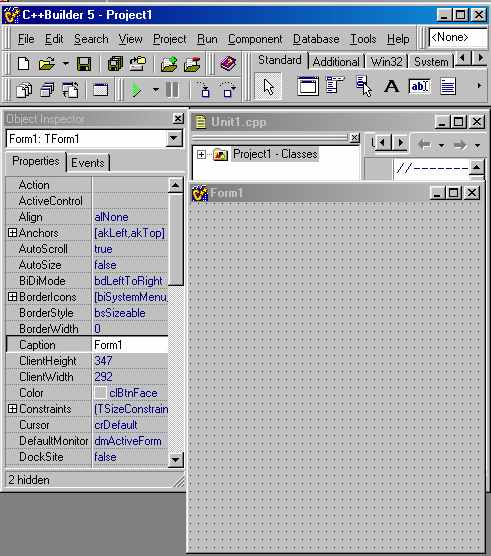491x556 pixels.
Task: Select the Edit component icon (ab)
Action: (419, 86)
